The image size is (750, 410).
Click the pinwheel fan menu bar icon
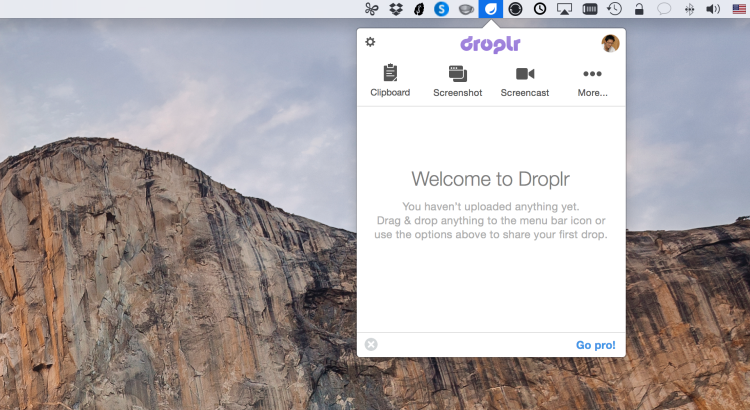tap(372, 9)
